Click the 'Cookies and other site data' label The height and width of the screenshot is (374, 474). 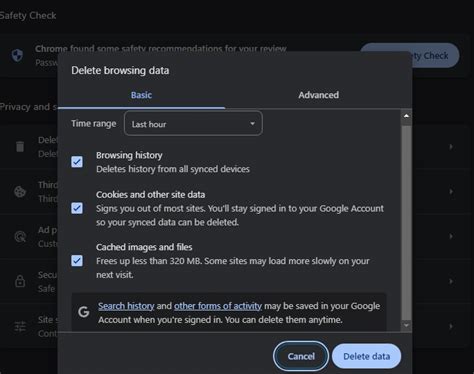click(x=150, y=195)
